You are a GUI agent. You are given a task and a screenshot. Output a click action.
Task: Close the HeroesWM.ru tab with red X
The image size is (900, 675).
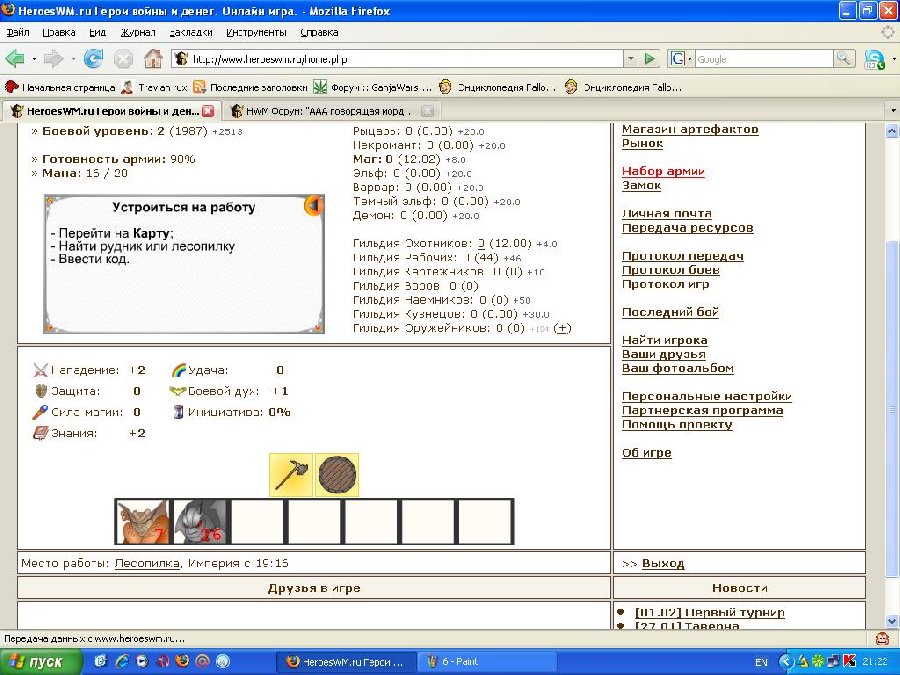pyautogui.click(x=208, y=111)
